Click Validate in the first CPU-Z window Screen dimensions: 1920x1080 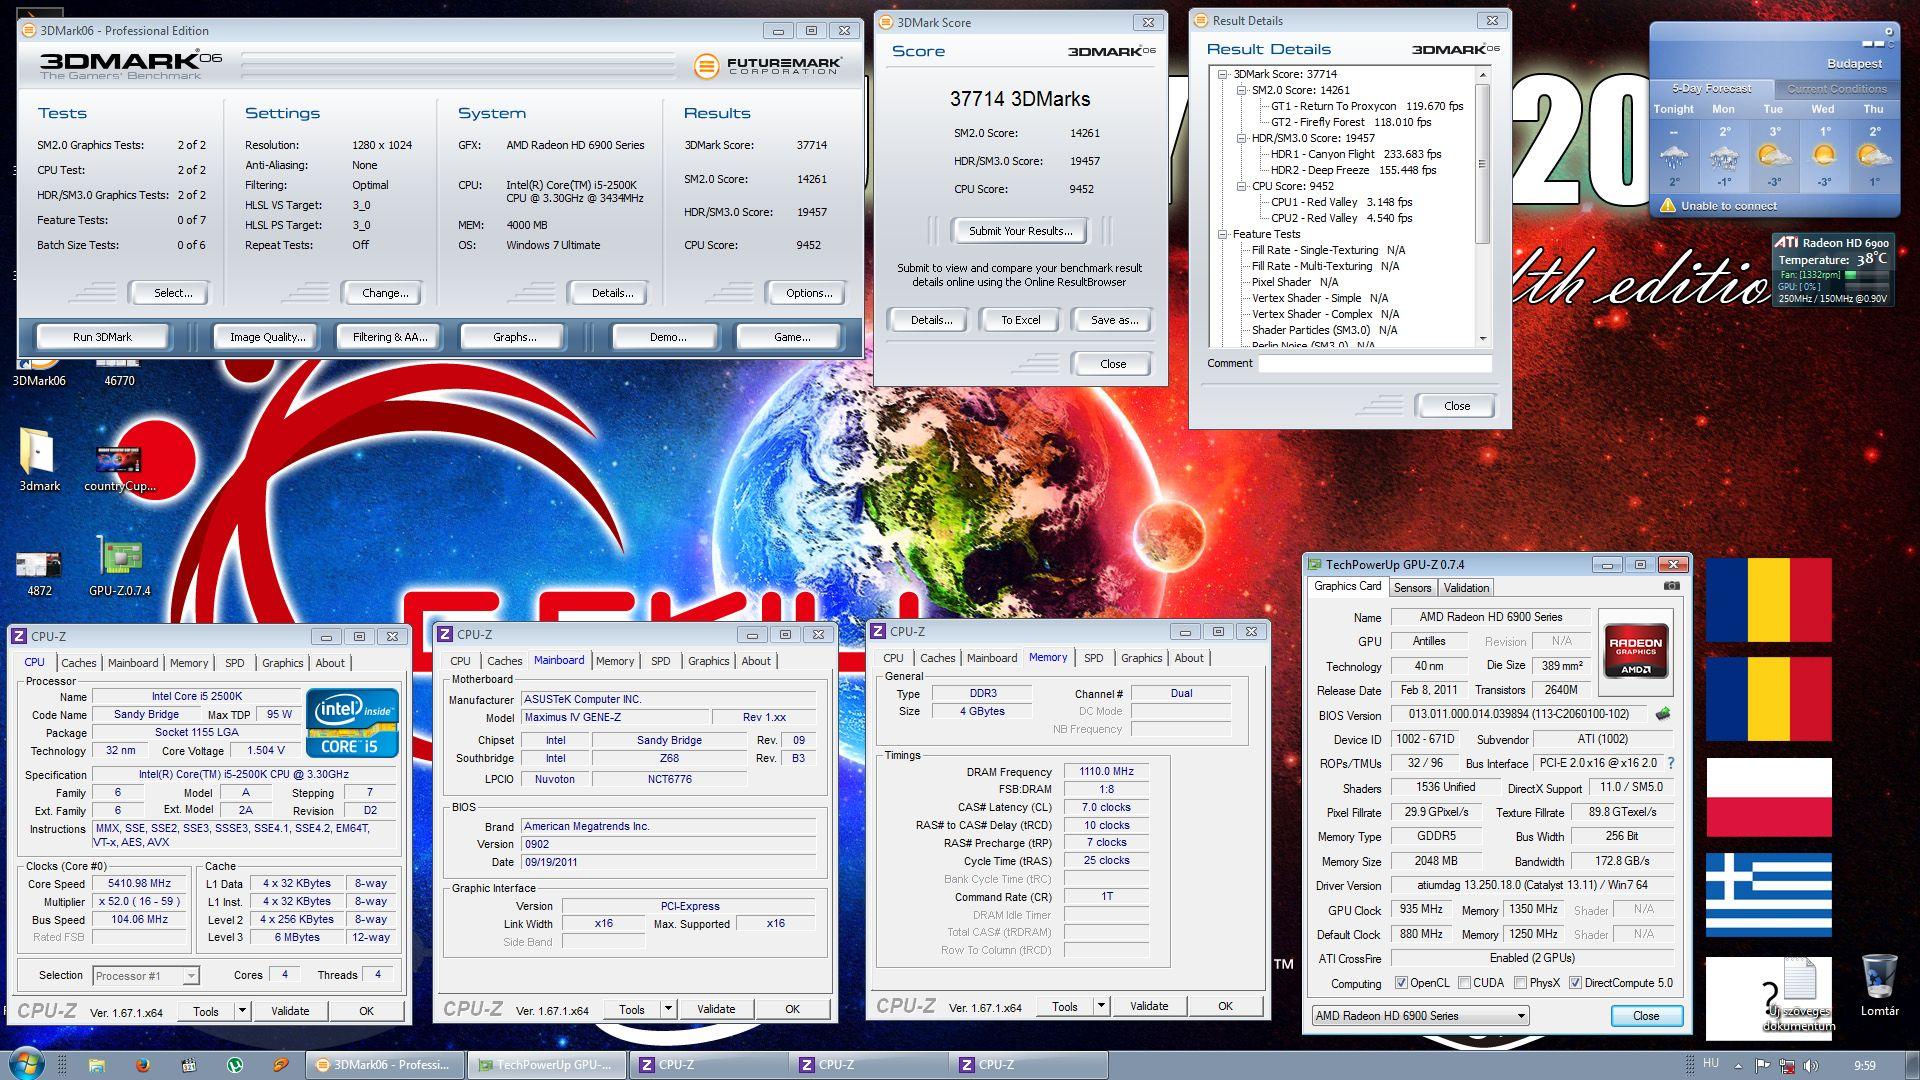(x=290, y=1011)
